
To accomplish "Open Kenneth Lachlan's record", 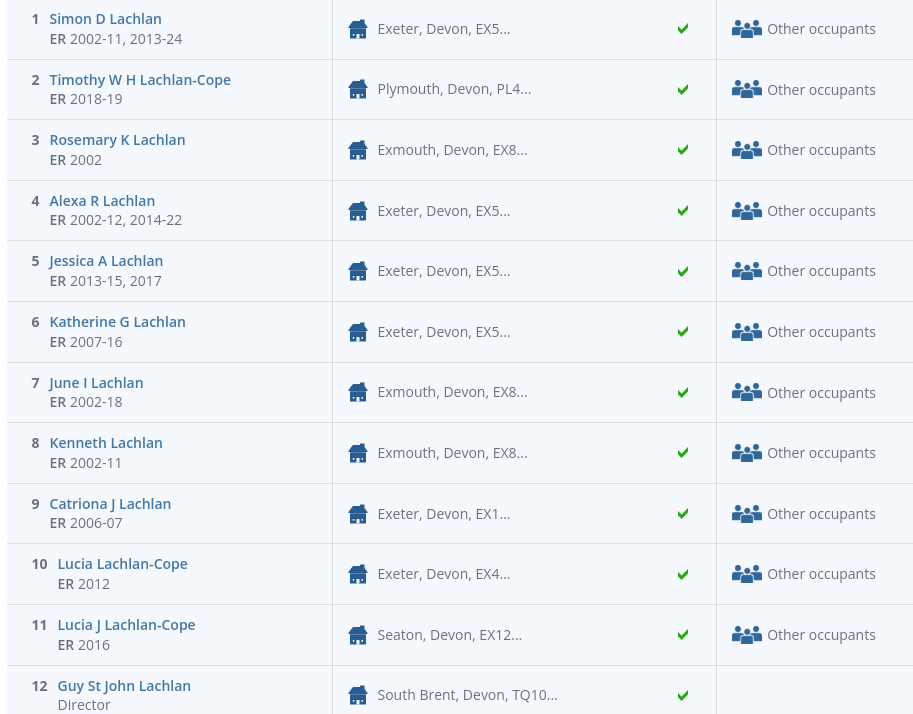I will click(x=106, y=443).
